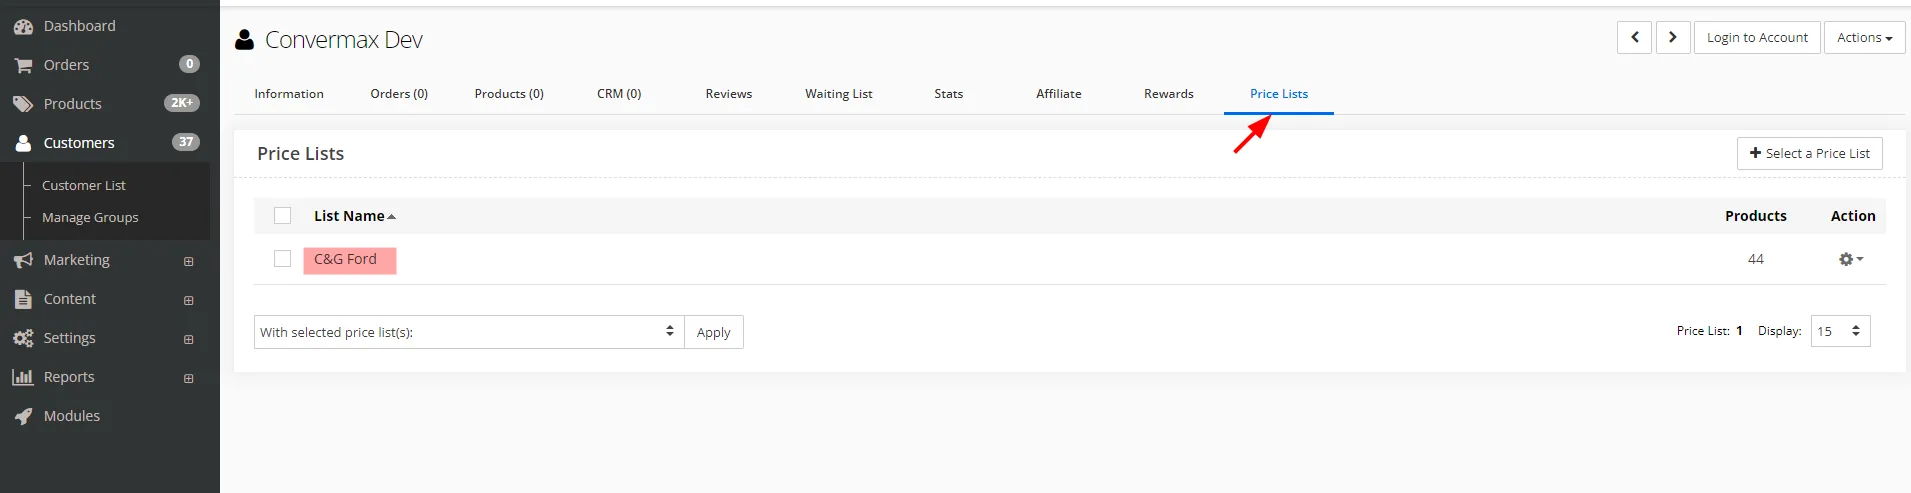Click the Orders shopping cart icon
Image resolution: width=1911 pixels, height=493 pixels.
(23, 66)
